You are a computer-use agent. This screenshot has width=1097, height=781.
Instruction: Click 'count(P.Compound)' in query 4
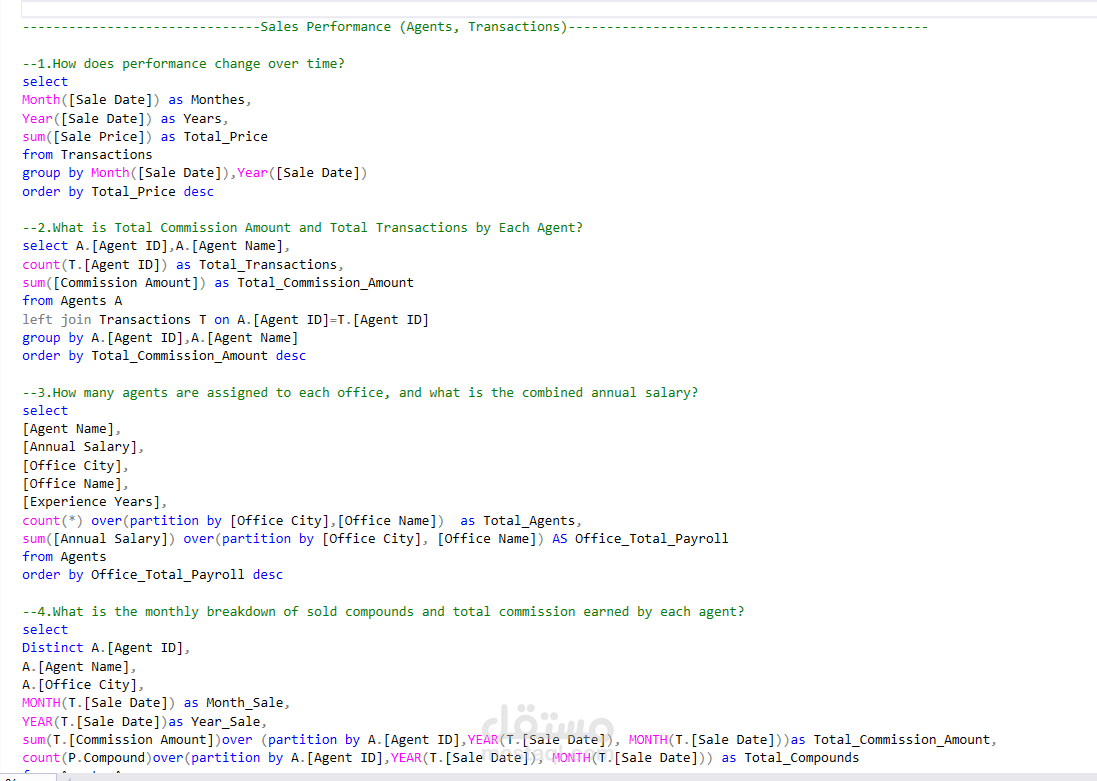tap(87, 758)
